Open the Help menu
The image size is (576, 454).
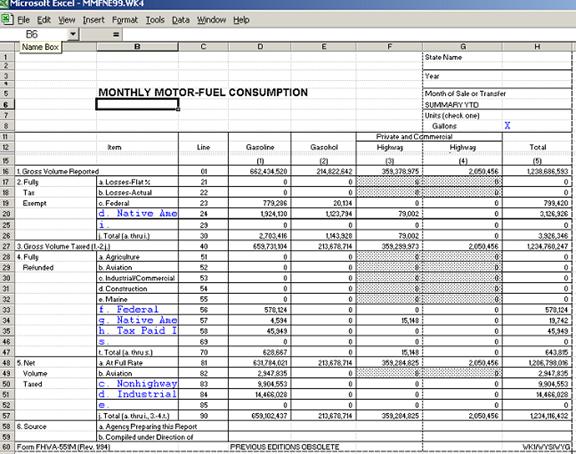pyautogui.click(x=241, y=20)
